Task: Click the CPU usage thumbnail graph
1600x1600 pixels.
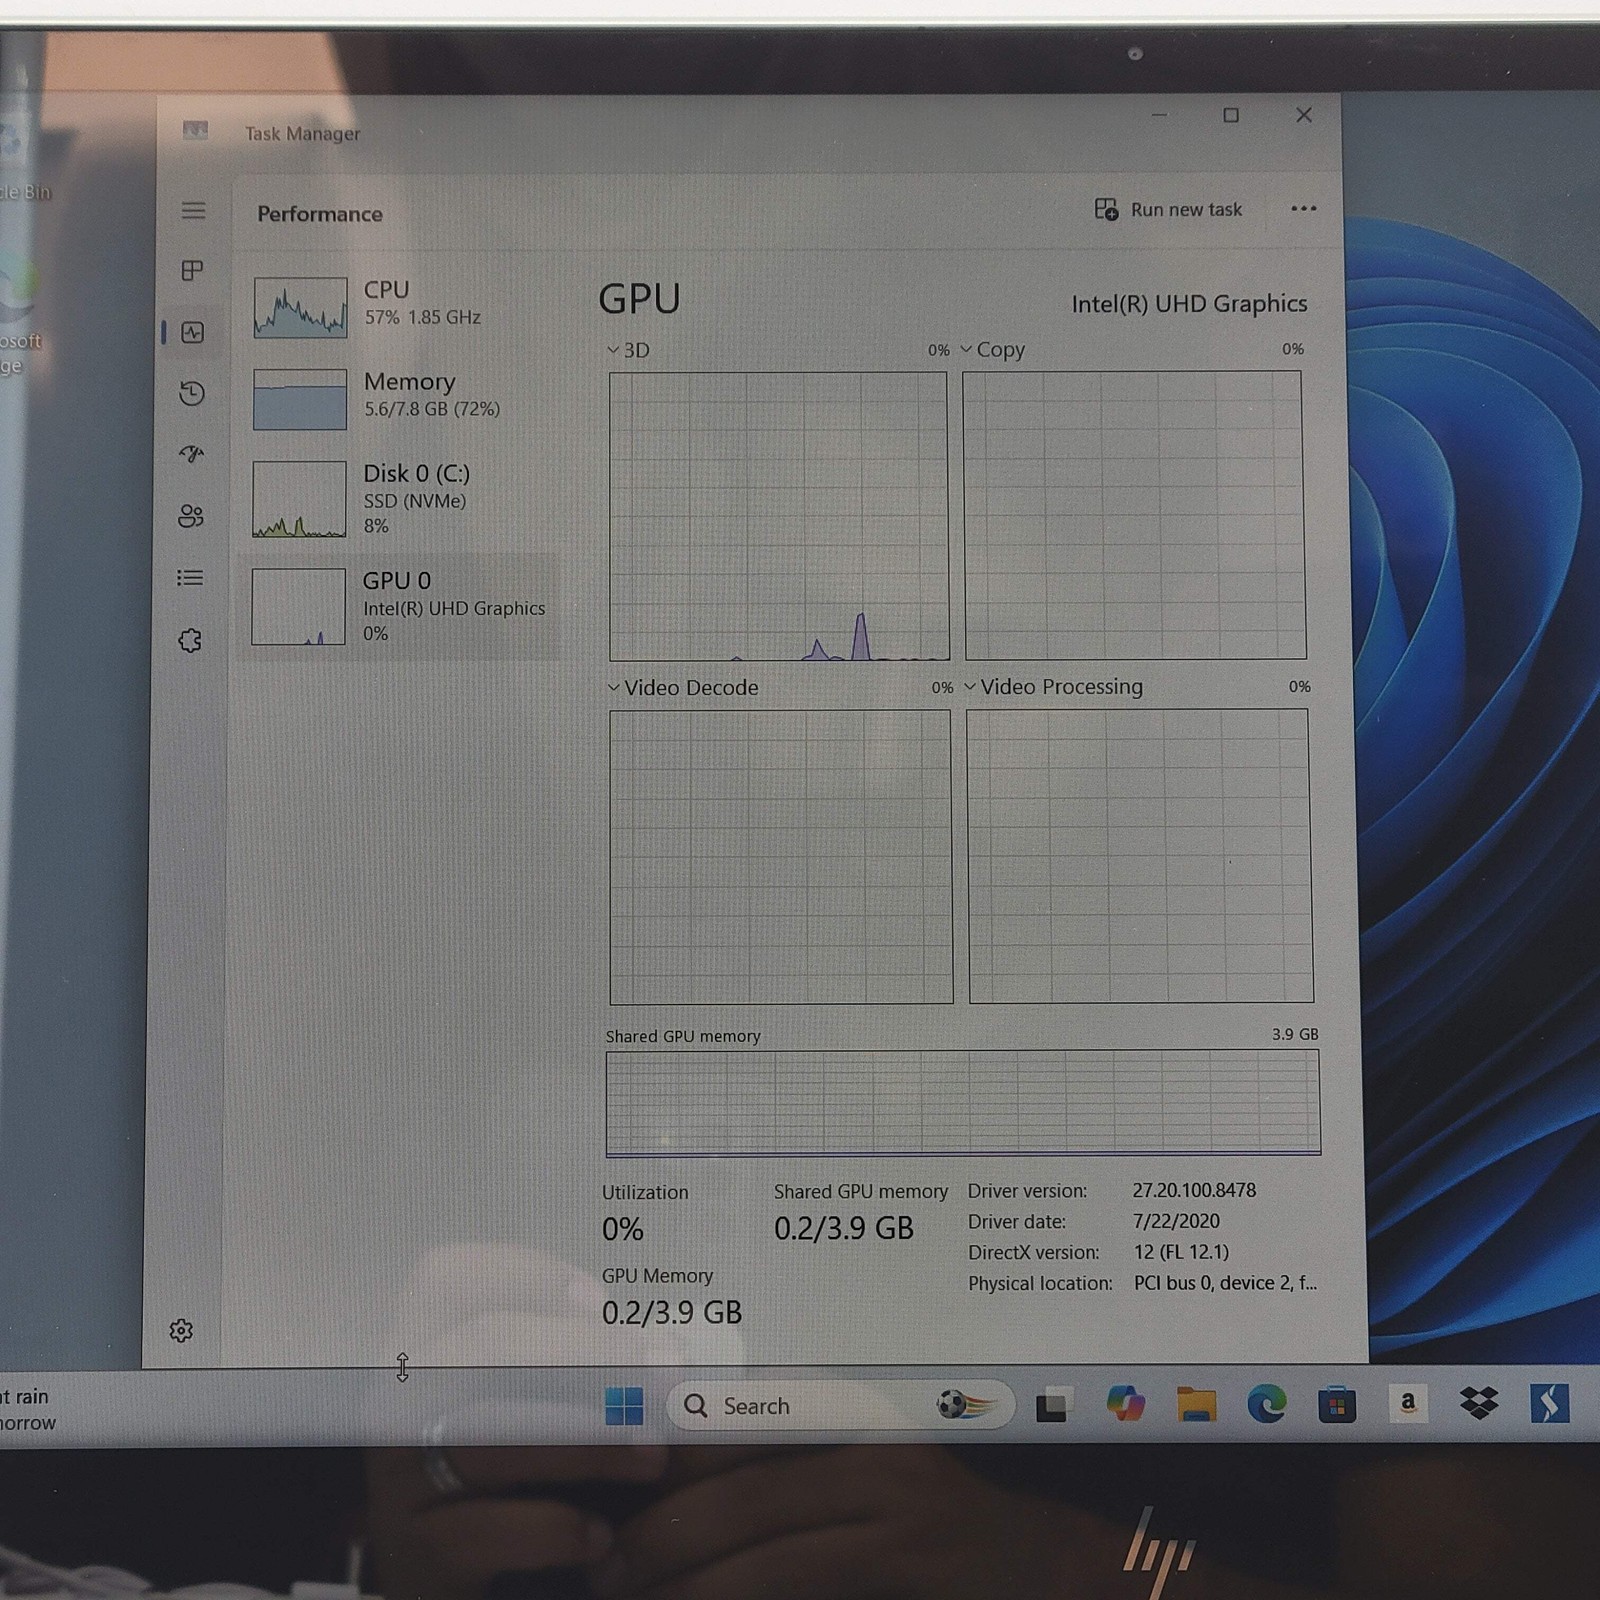Action: [300, 308]
